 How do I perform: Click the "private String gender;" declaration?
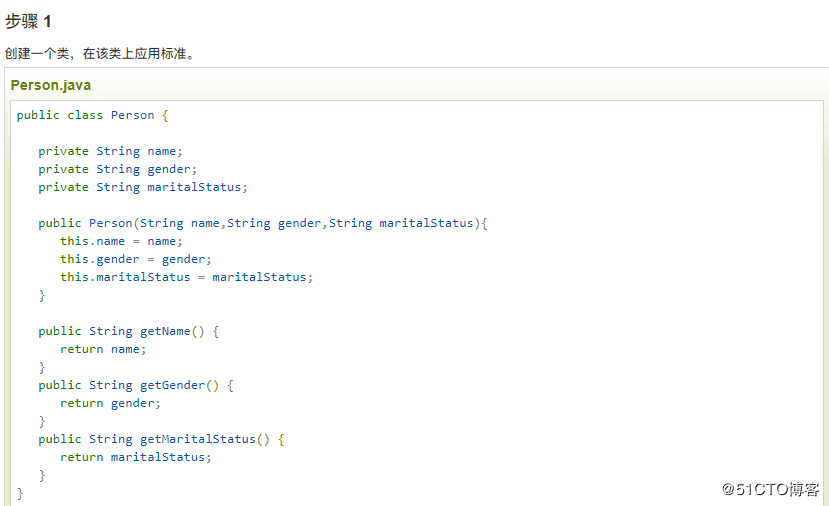[x=117, y=169]
